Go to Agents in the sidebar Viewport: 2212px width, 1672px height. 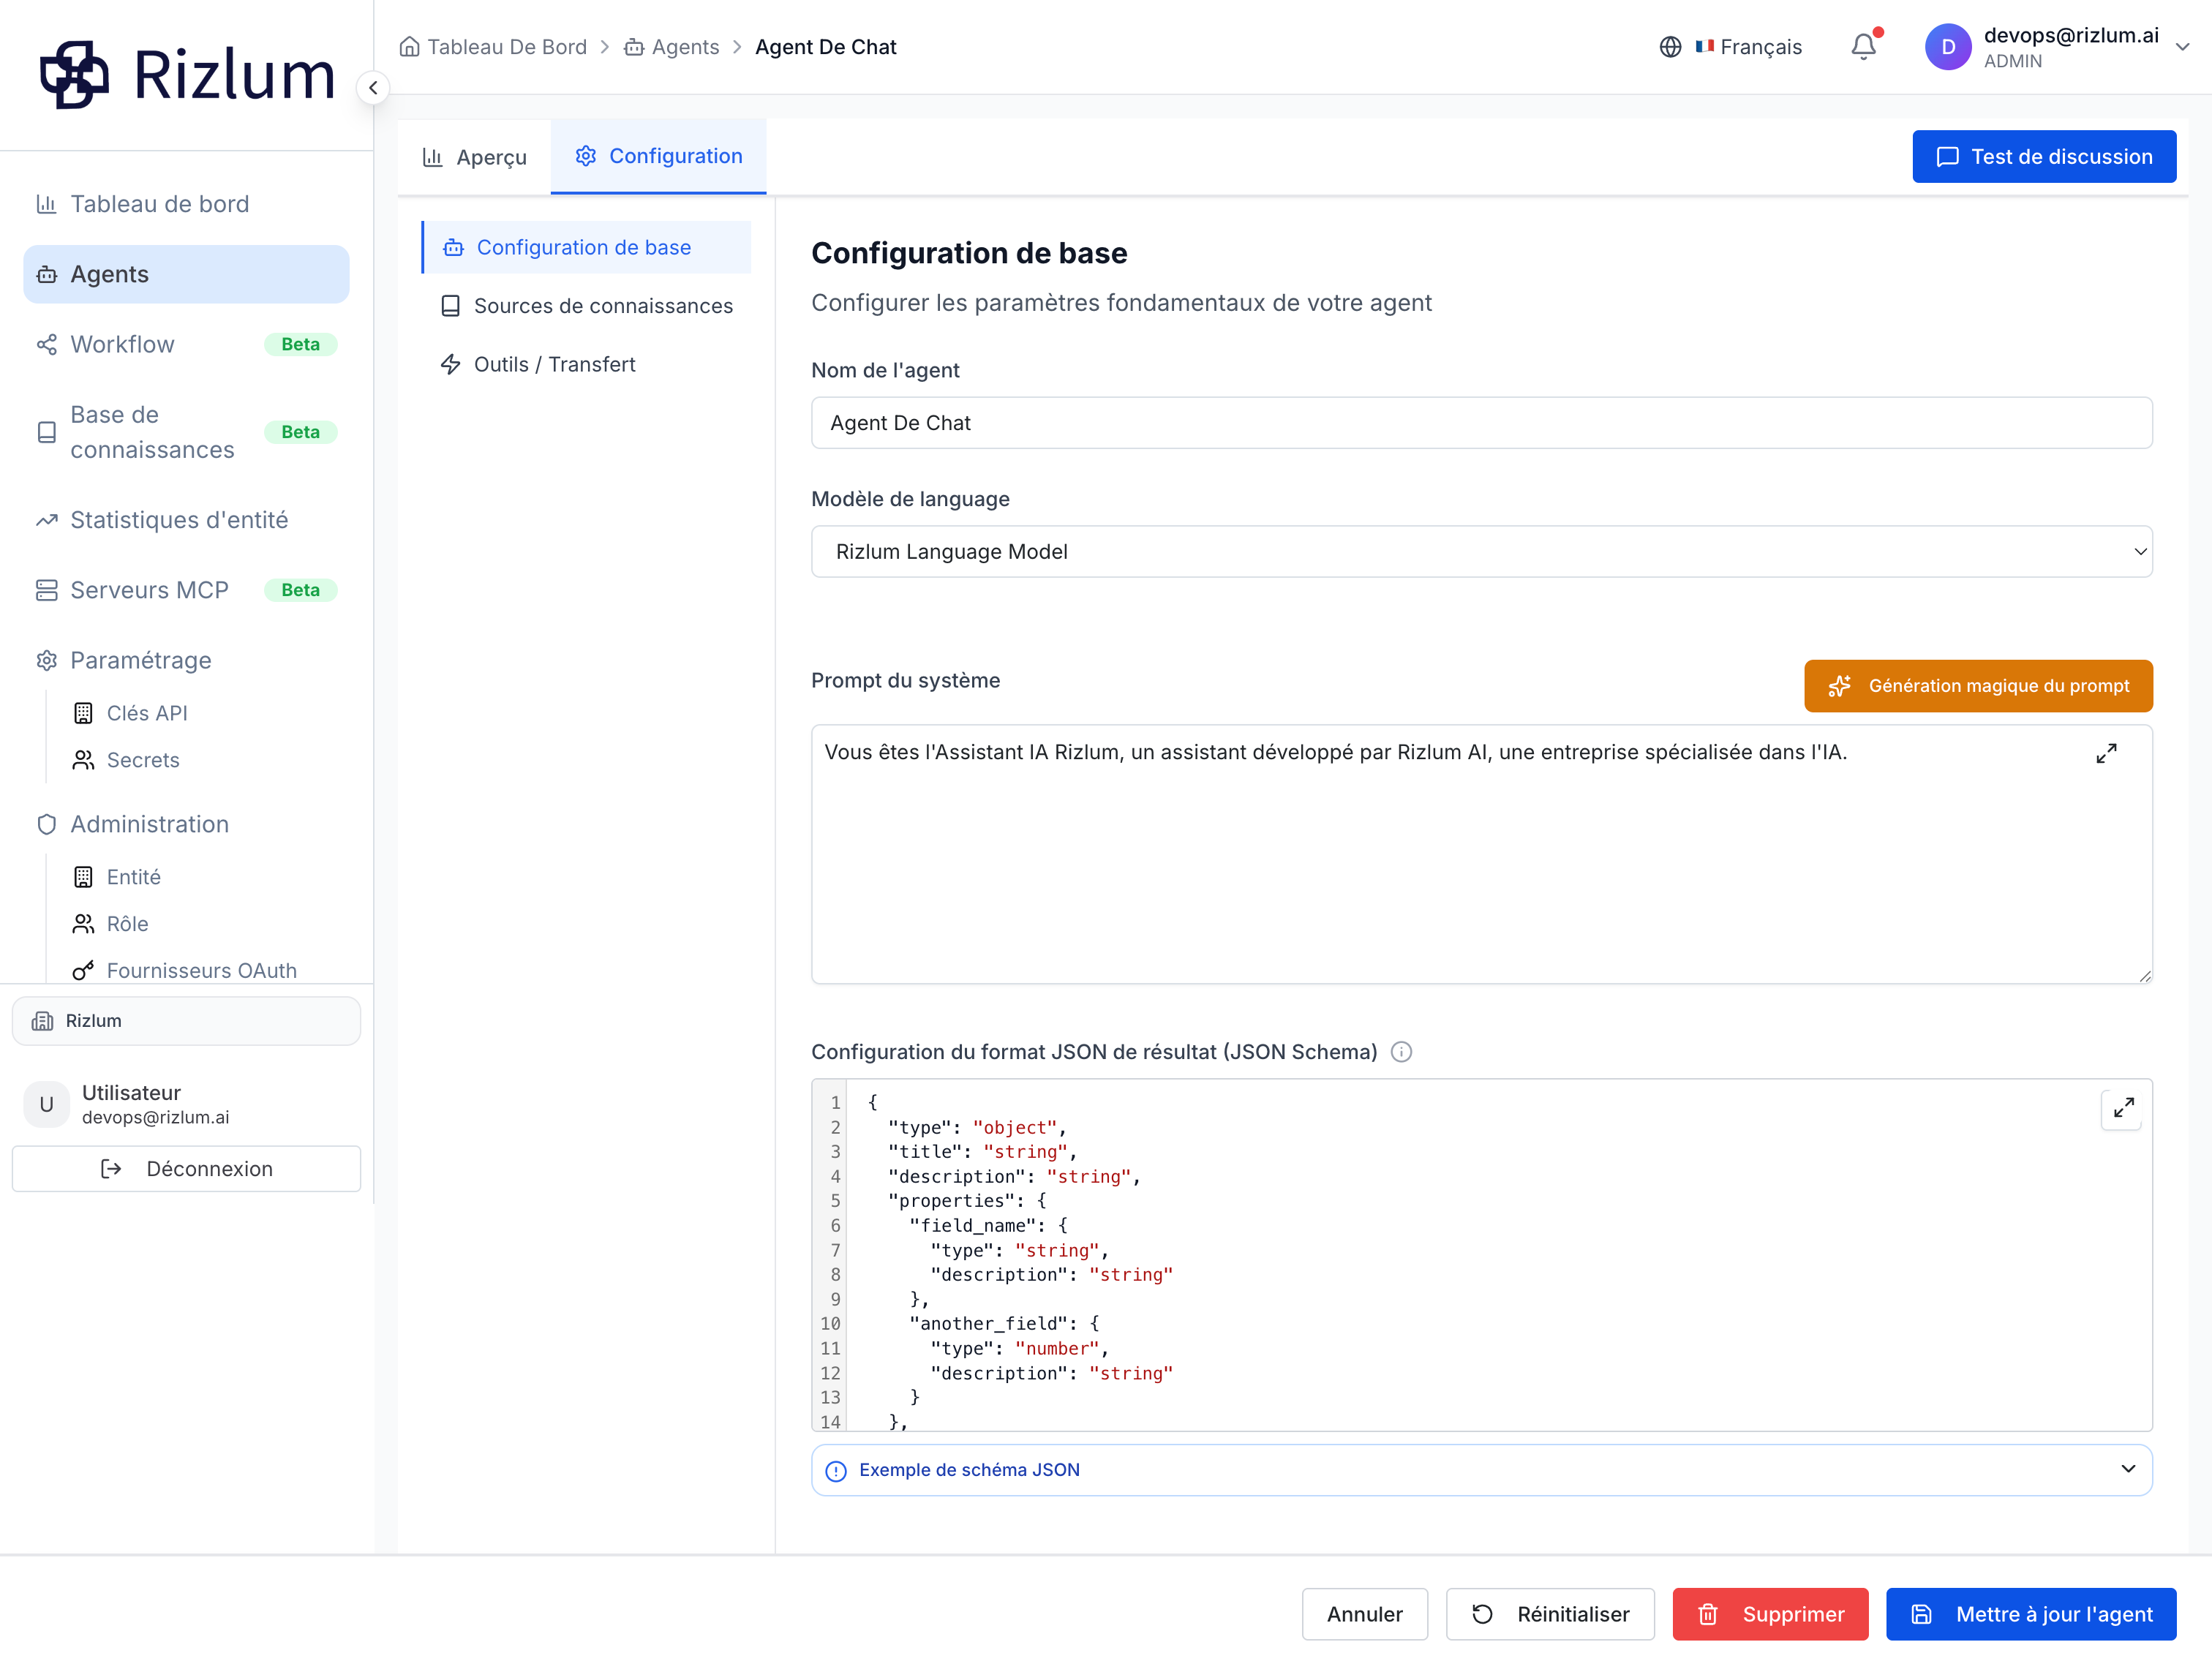pyautogui.click(x=186, y=274)
